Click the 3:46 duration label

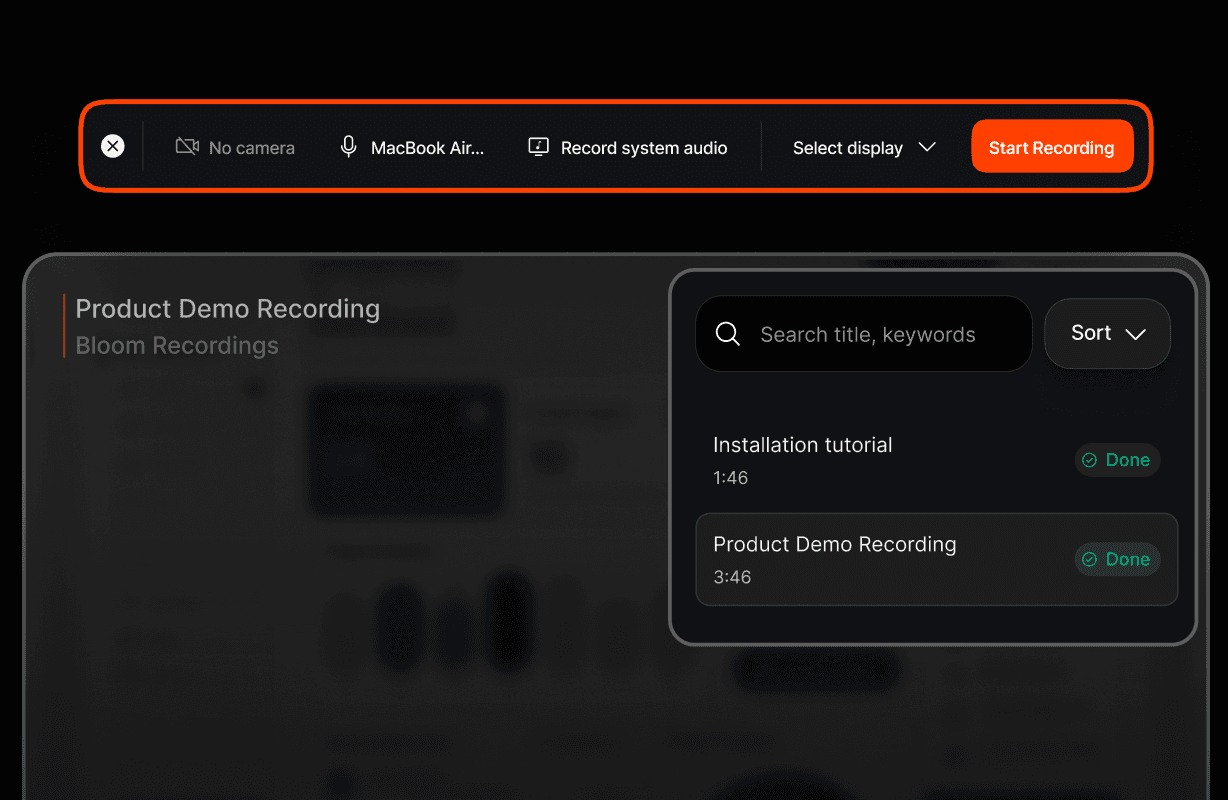(732, 577)
